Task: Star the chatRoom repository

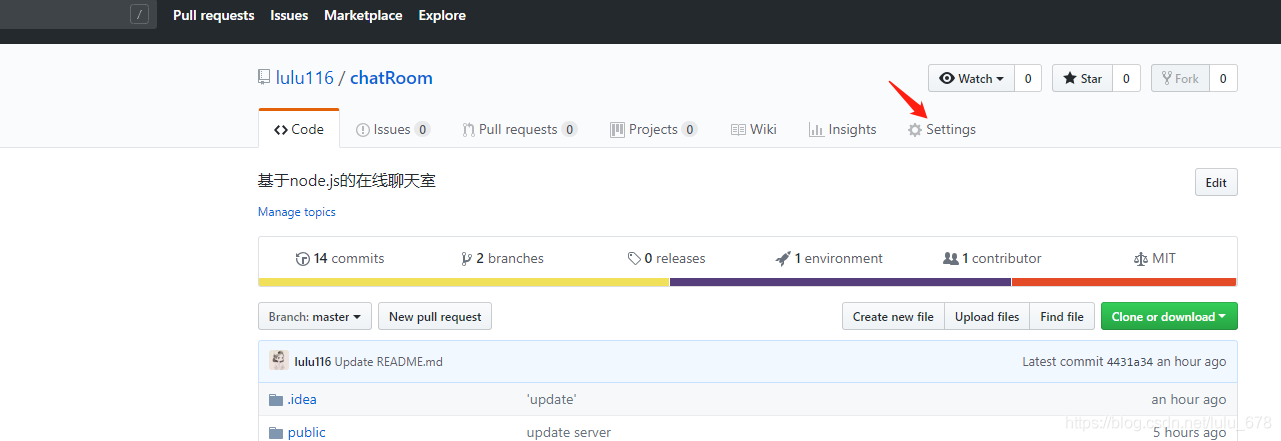Action: [1082, 79]
